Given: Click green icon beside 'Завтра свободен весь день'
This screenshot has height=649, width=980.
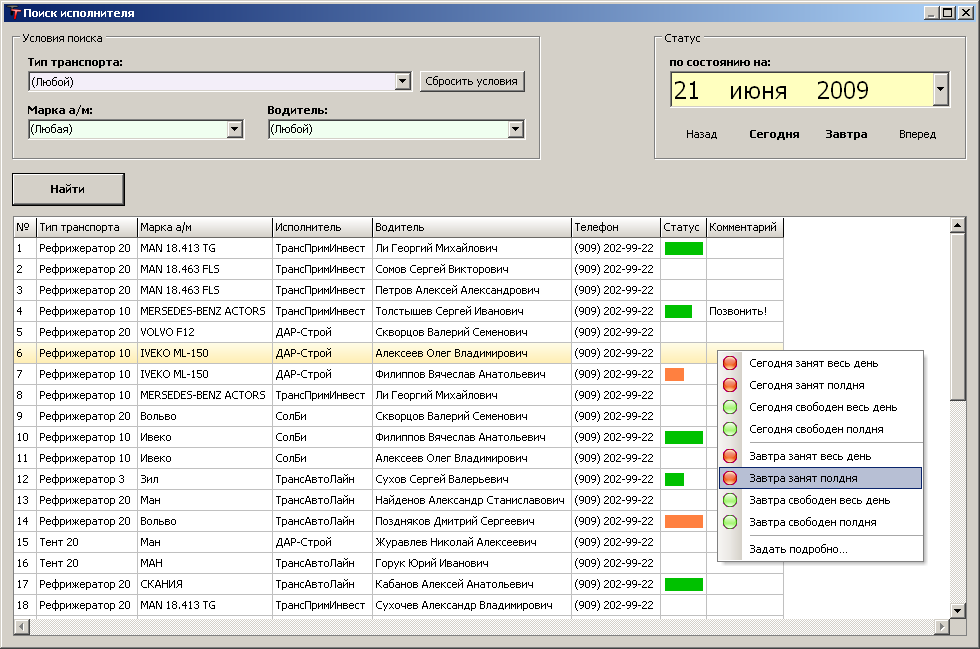Looking at the screenshot, I should pos(730,500).
